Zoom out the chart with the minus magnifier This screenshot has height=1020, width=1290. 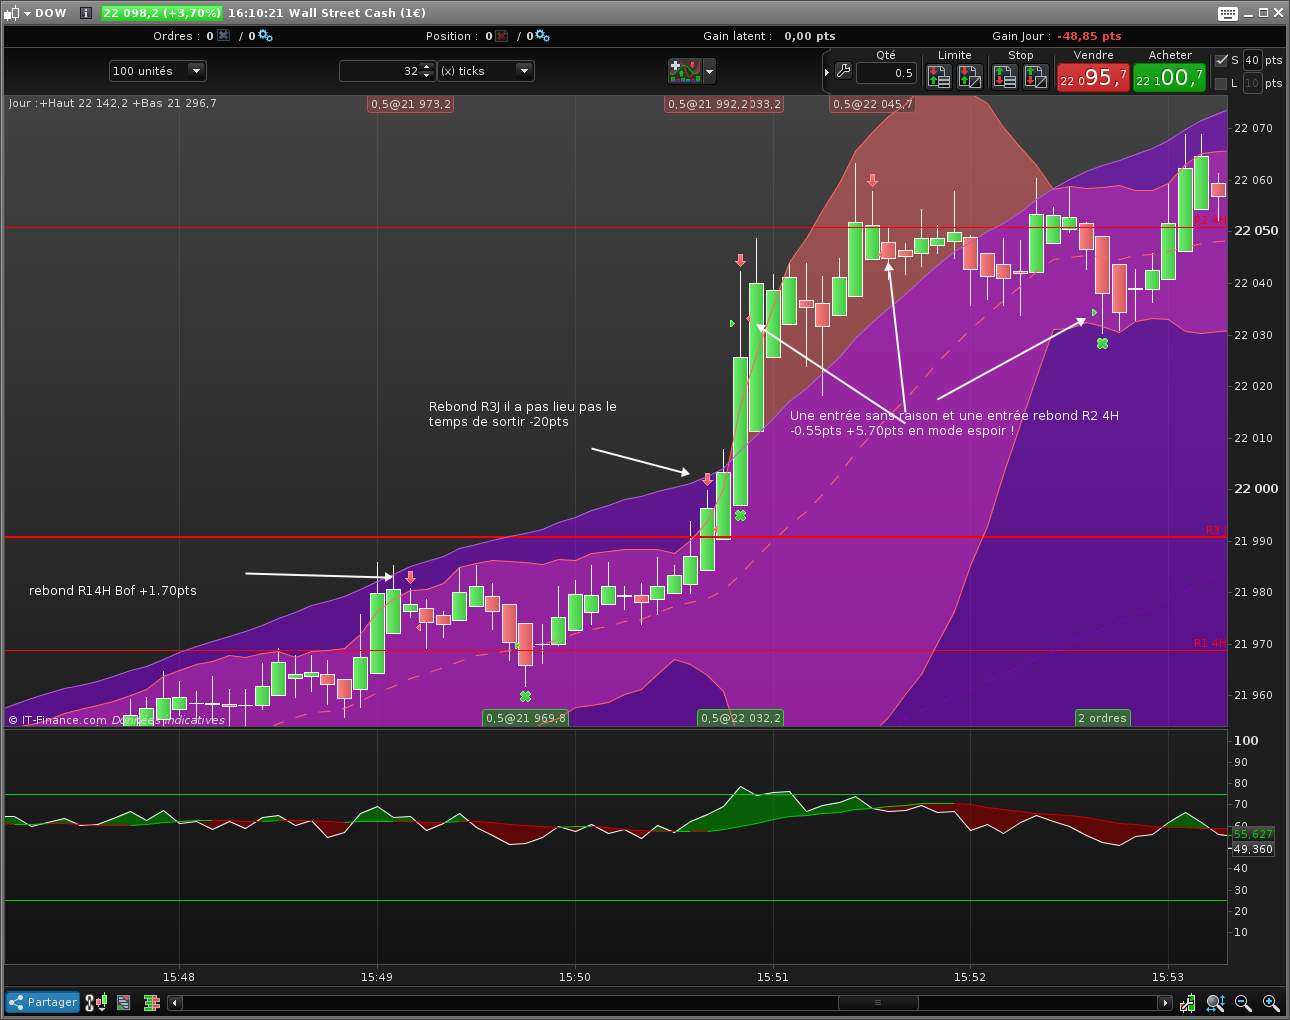(x=1243, y=1002)
